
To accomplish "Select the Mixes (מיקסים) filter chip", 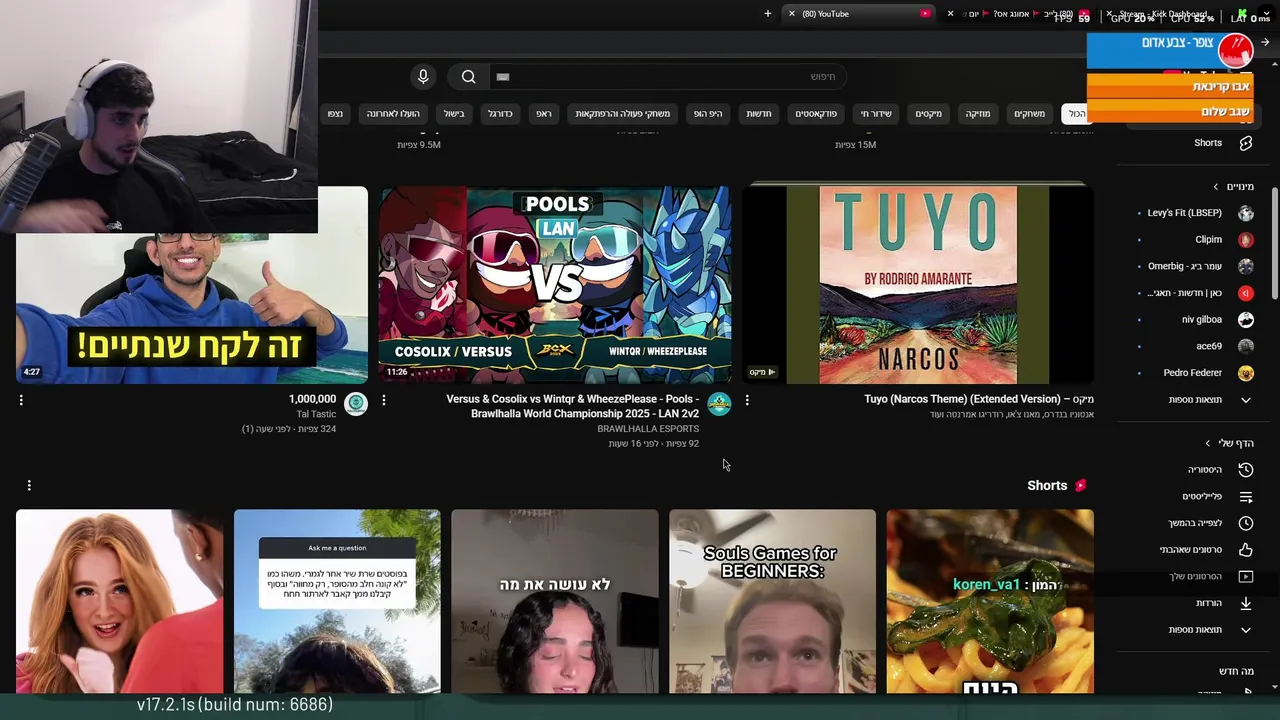I will point(928,113).
